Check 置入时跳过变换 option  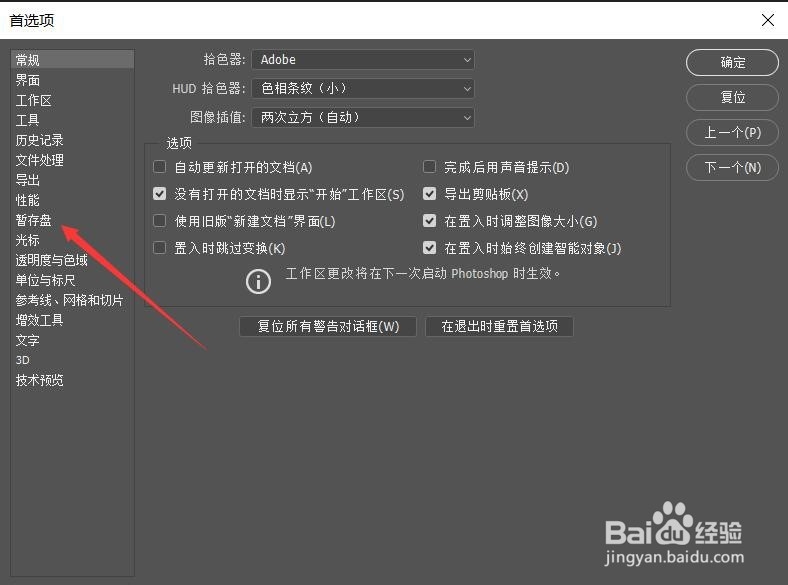[x=160, y=248]
